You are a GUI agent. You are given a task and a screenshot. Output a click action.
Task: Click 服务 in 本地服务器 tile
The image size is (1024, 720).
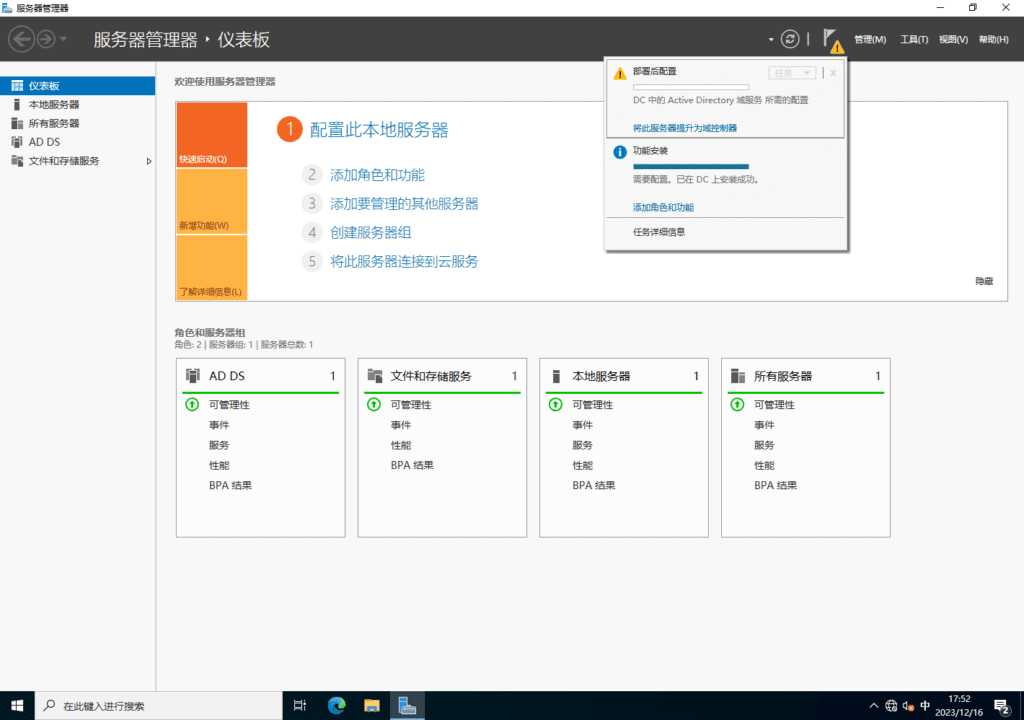[583, 445]
